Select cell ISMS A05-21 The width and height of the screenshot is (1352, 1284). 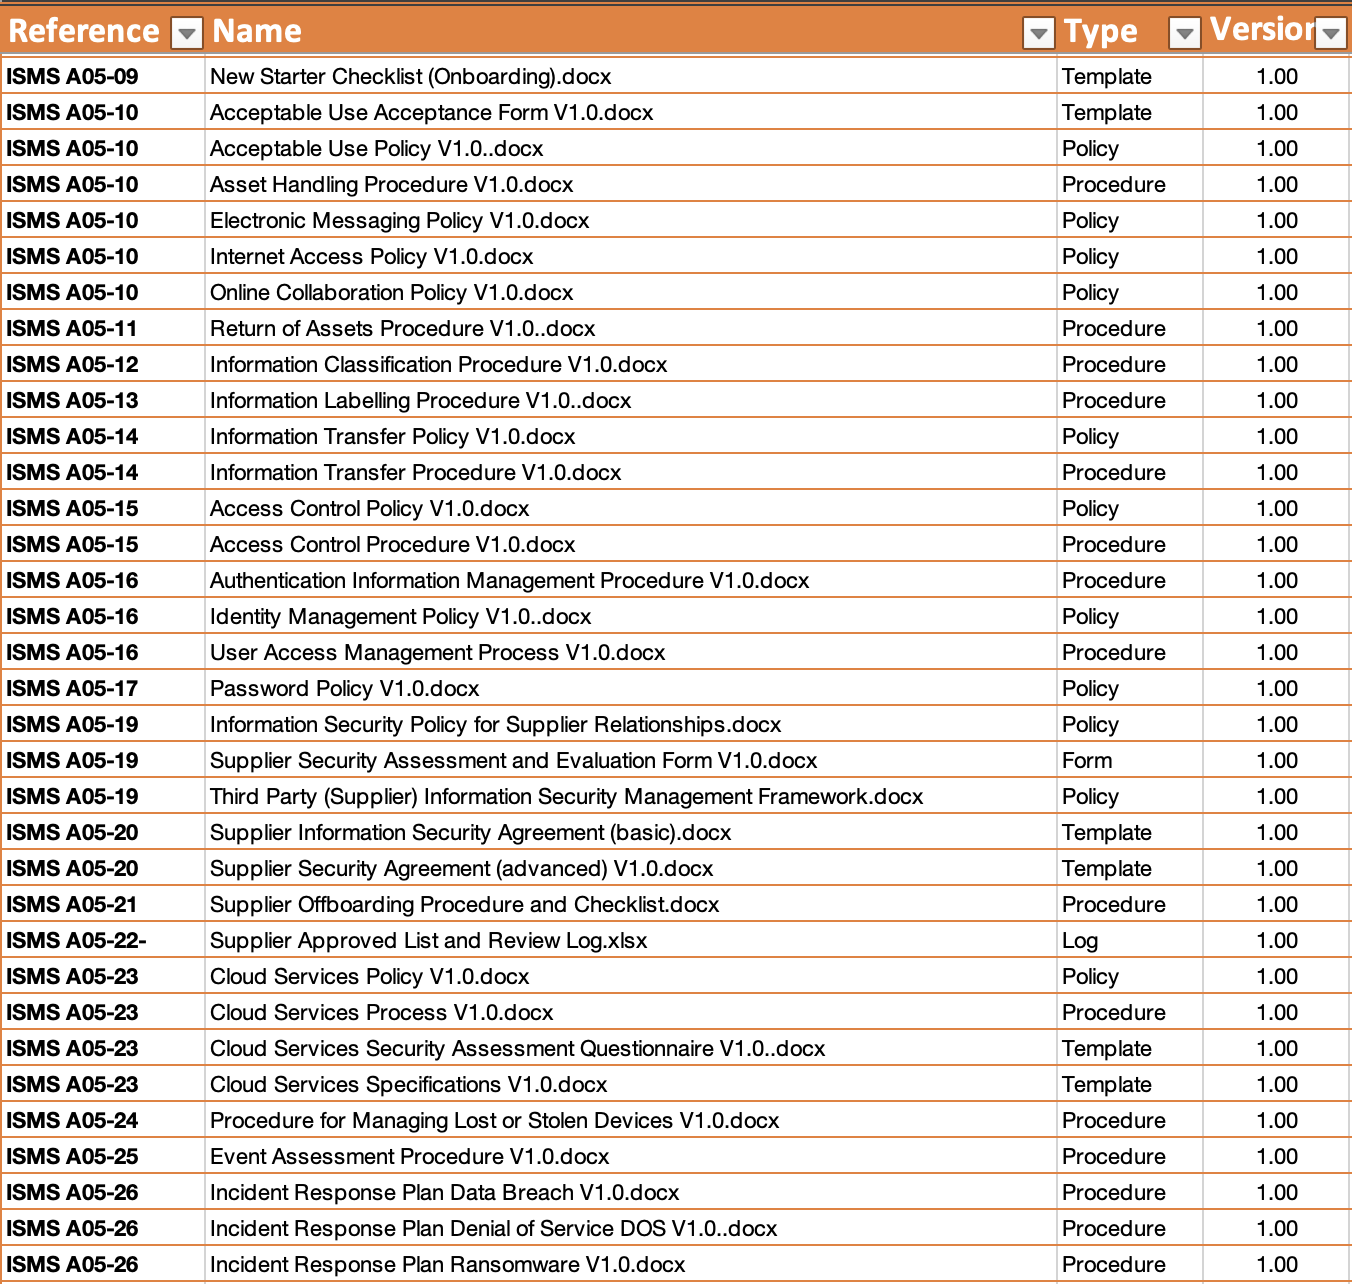[103, 904]
